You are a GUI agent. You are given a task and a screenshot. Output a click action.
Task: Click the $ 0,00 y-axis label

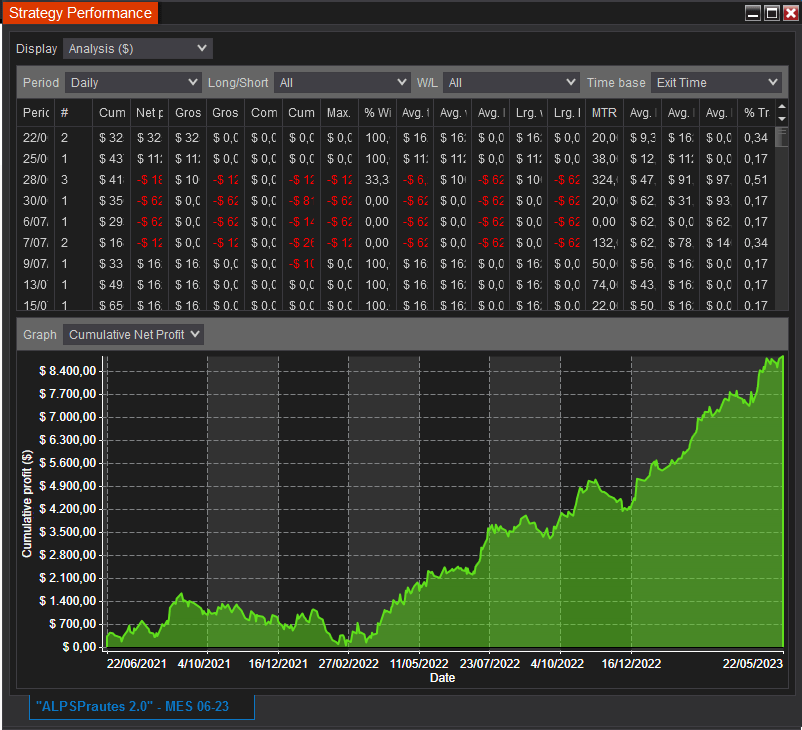point(79,647)
